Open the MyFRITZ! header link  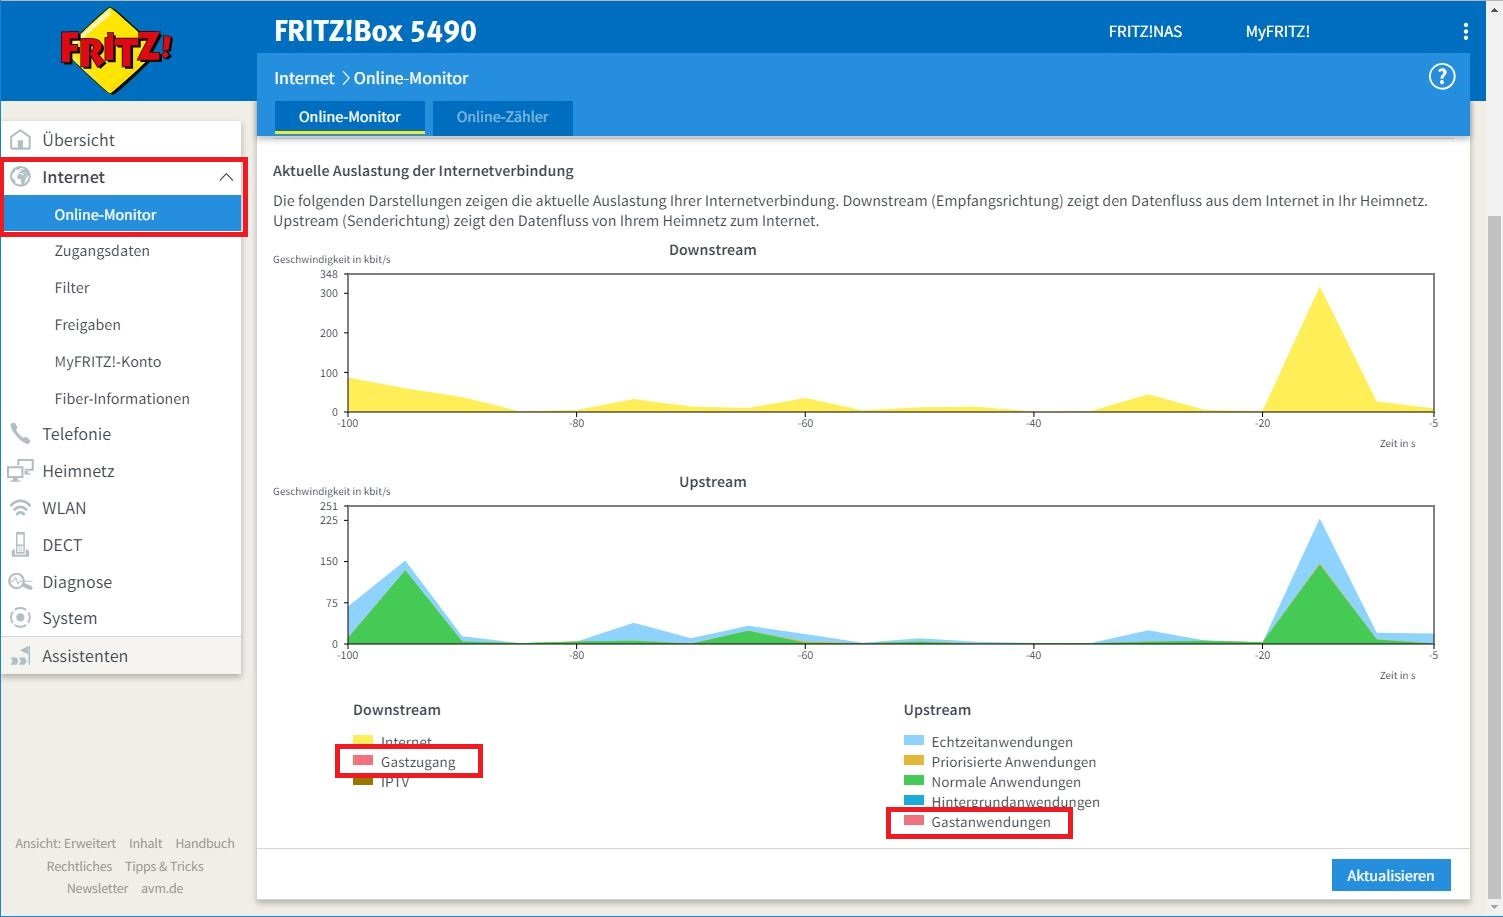[x=1277, y=32]
